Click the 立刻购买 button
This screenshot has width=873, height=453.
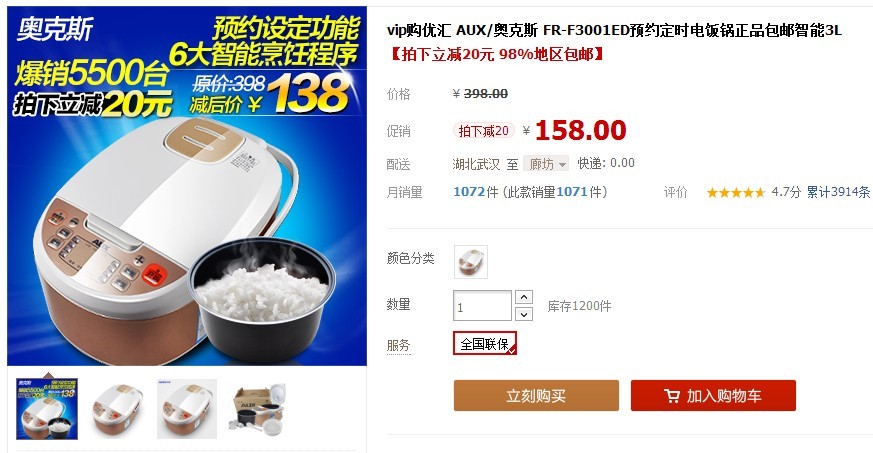pyautogui.click(x=536, y=396)
